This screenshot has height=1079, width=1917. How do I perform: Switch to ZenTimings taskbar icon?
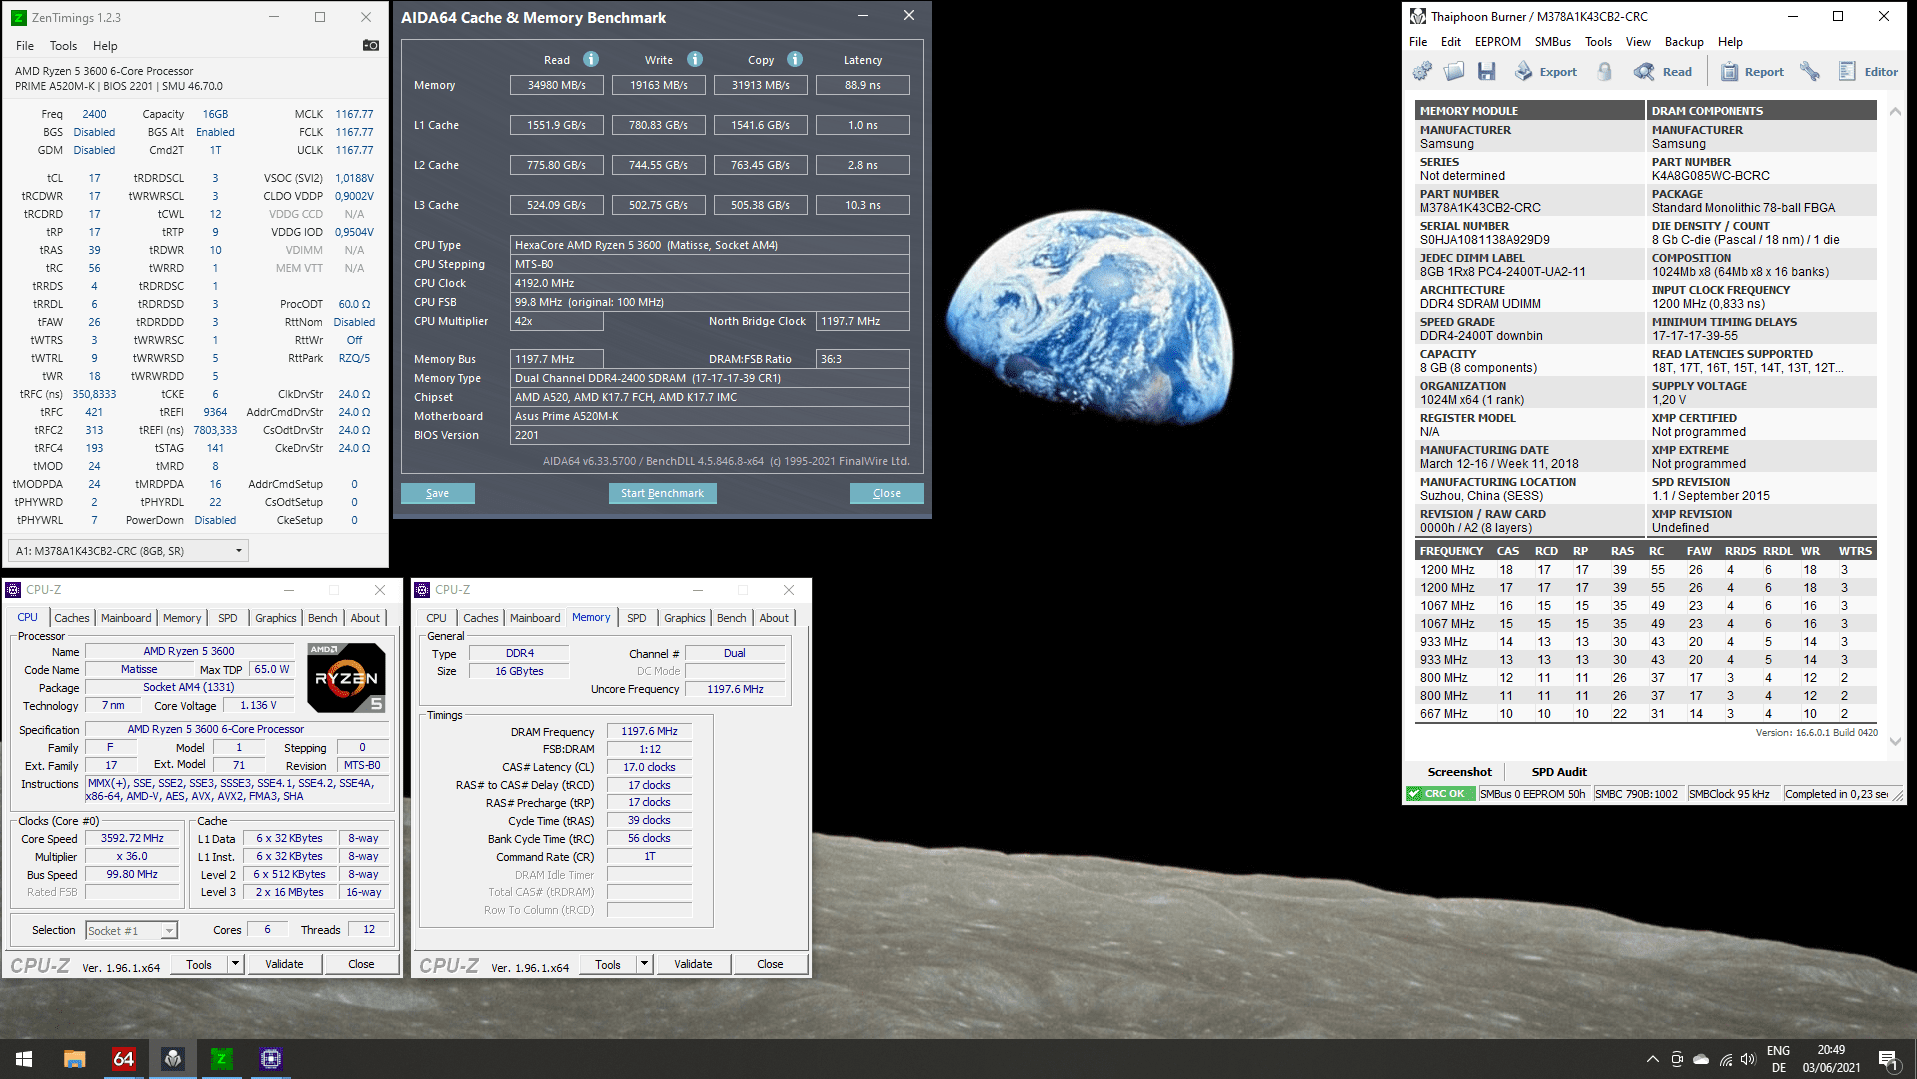222,1059
